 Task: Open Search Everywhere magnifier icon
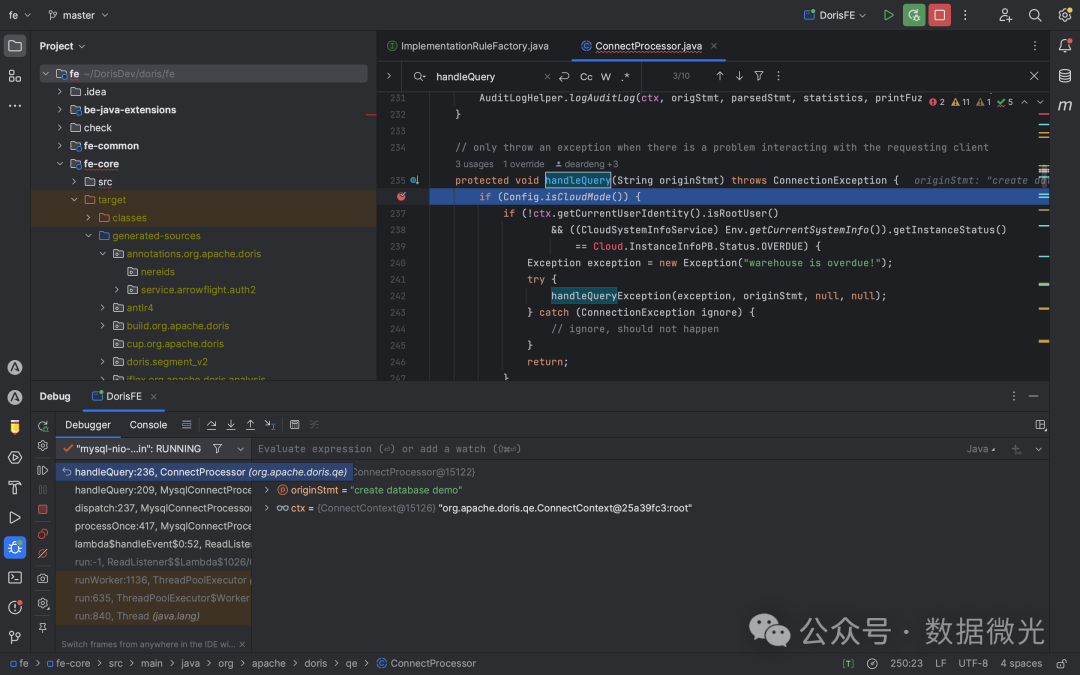point(1035,15)
